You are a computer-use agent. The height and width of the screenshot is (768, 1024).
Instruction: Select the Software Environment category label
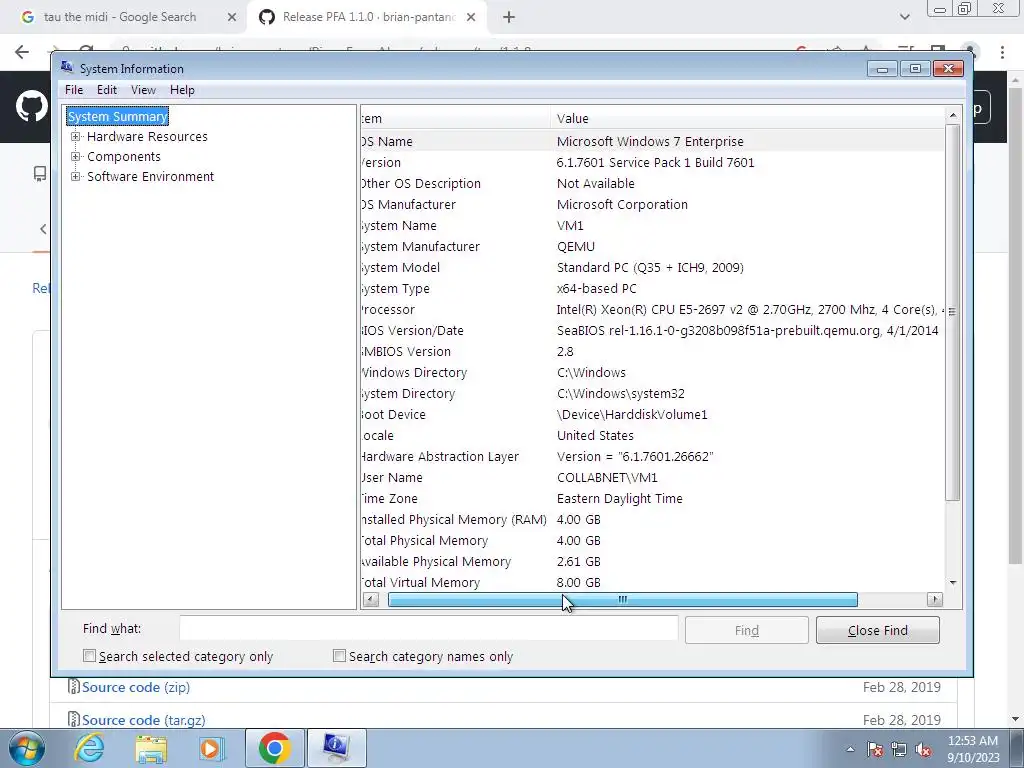[x=150, y=176]
